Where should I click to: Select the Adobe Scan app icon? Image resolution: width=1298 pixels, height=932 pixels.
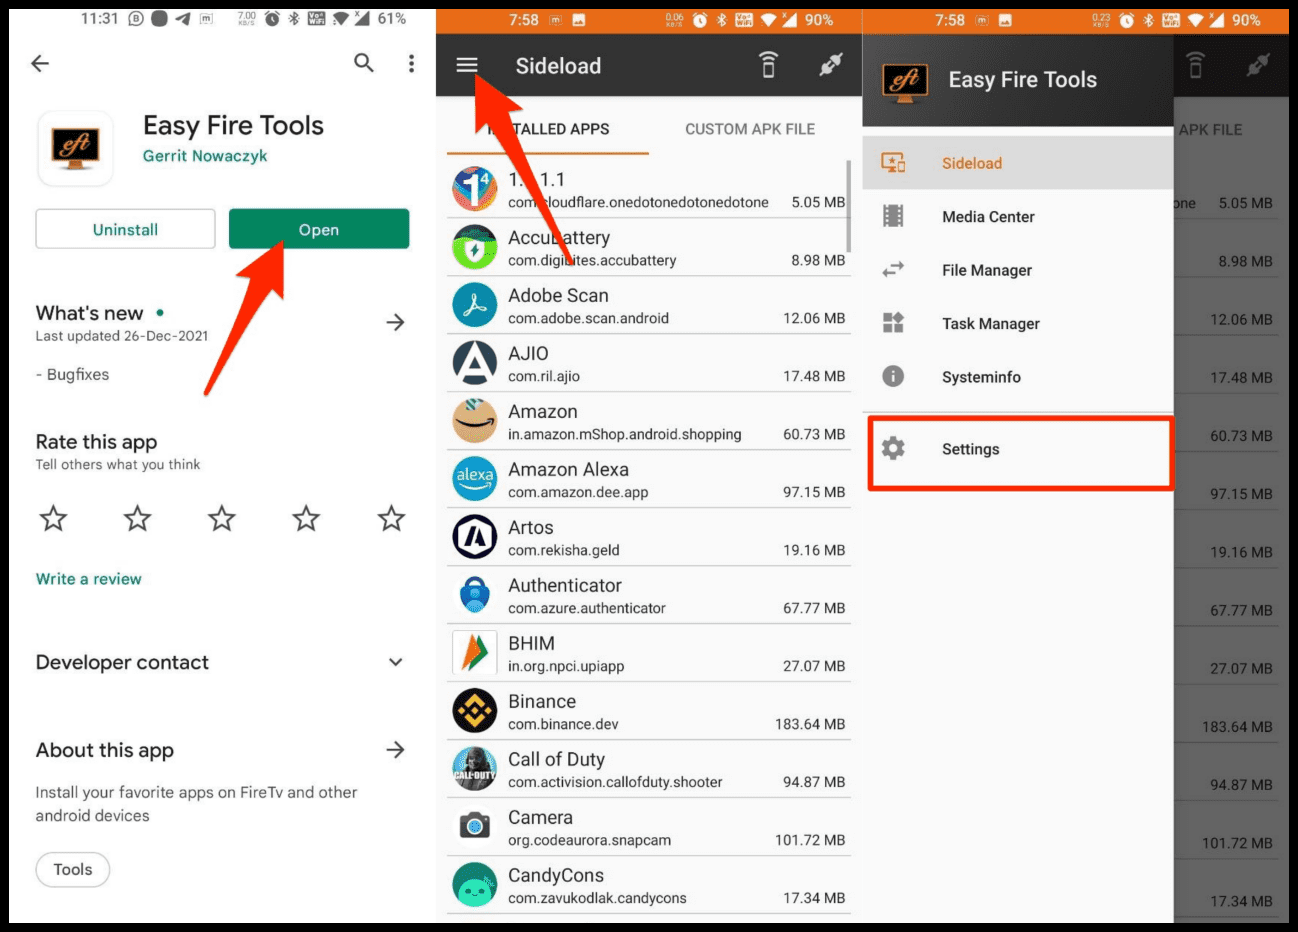pyautogui.click(x=475, y=306)
